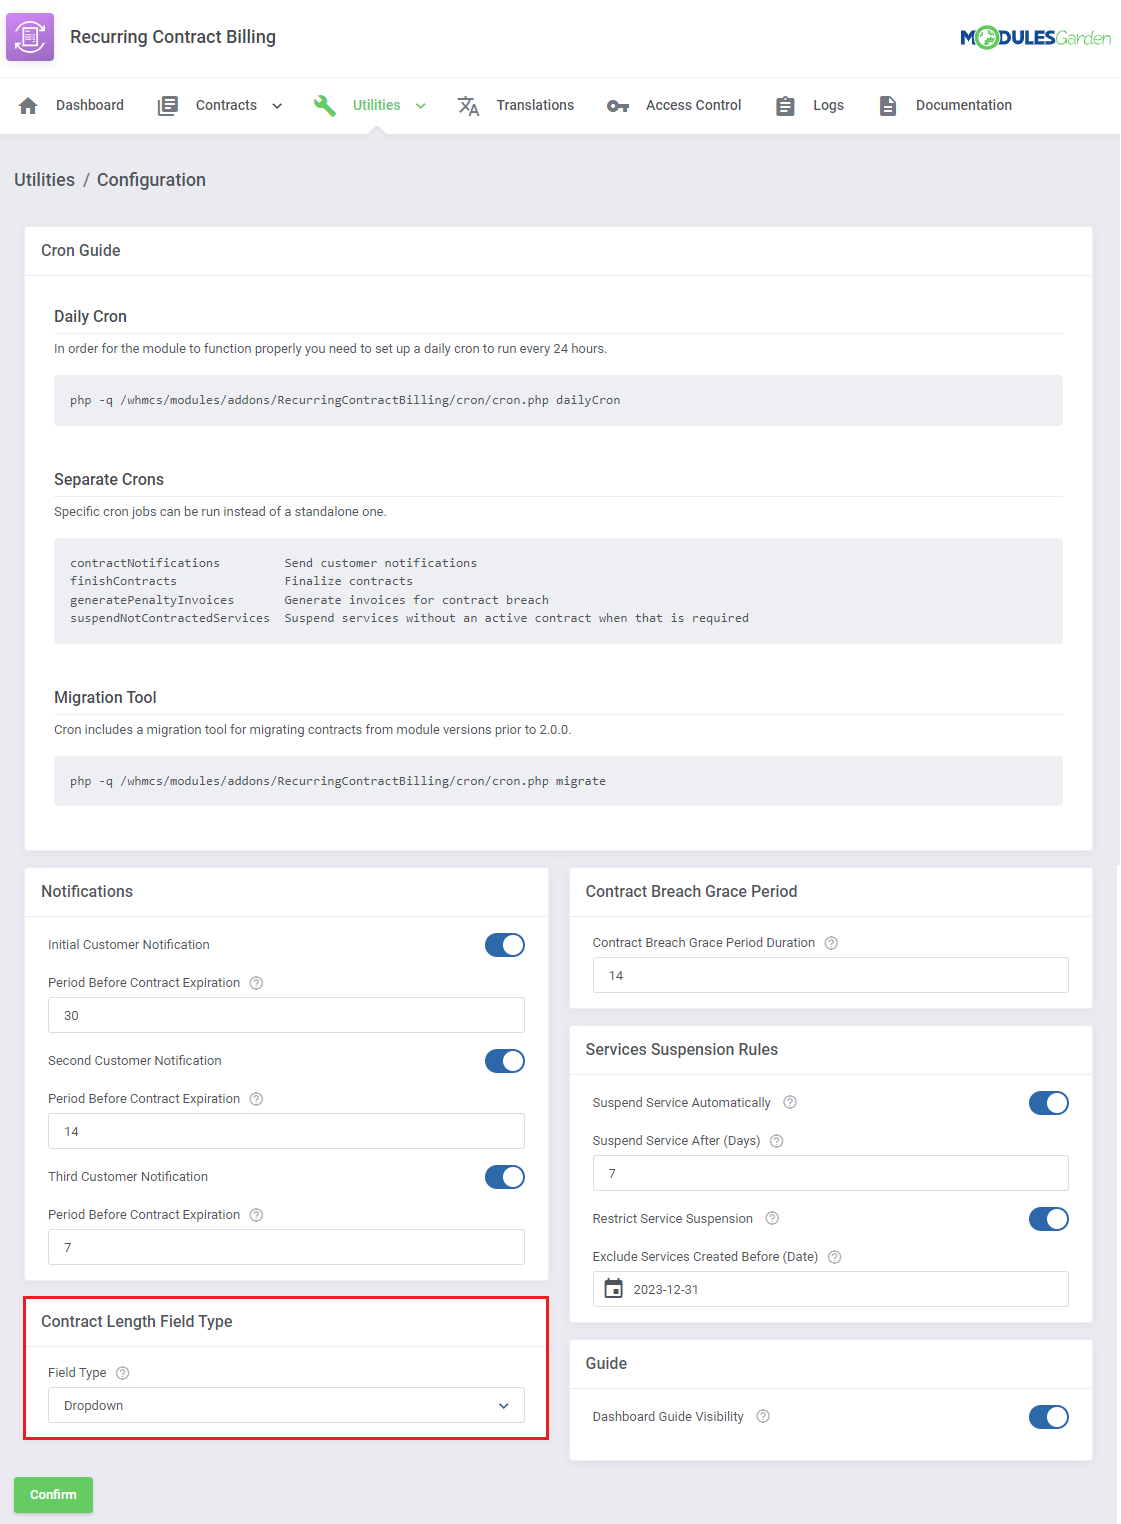Toggle Third Customer Notification switch
The image size is (1121, 1524).
(x=505, y=1177)
